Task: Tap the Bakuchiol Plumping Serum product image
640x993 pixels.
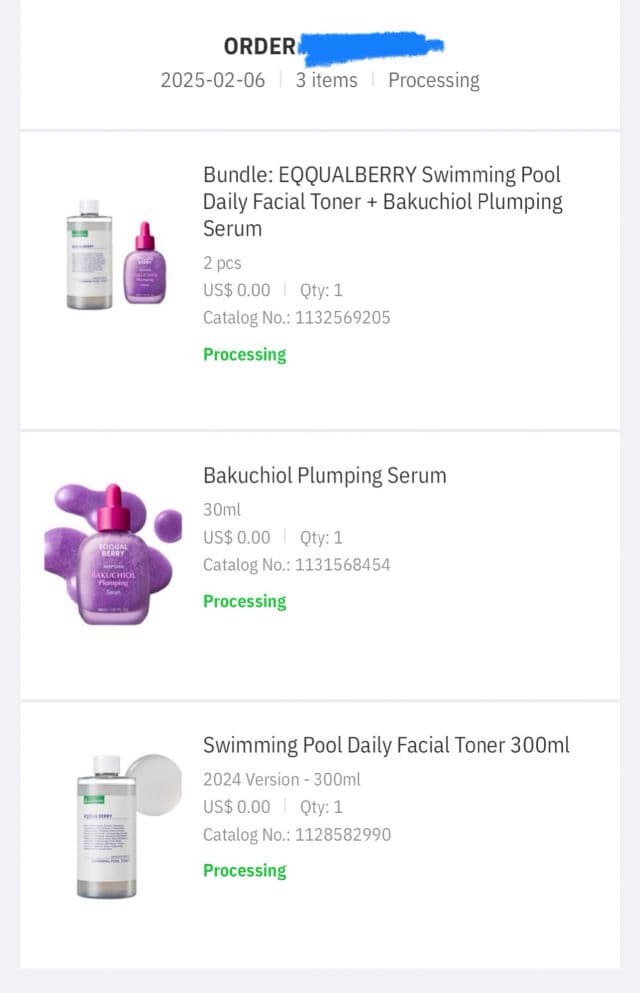Action: tap(113, 554)
